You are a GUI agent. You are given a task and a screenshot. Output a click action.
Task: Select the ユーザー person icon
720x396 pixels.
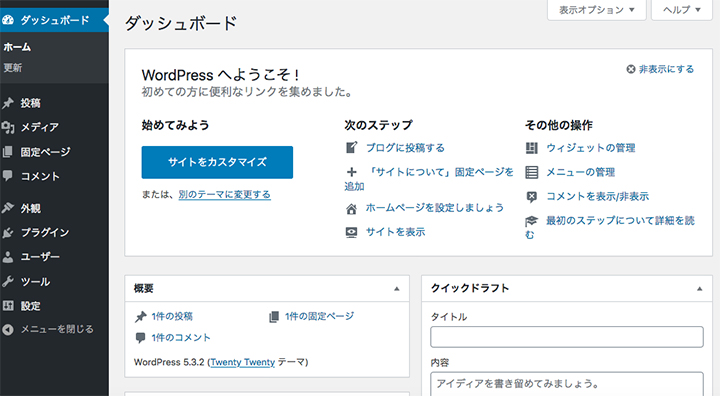(8, 257)
